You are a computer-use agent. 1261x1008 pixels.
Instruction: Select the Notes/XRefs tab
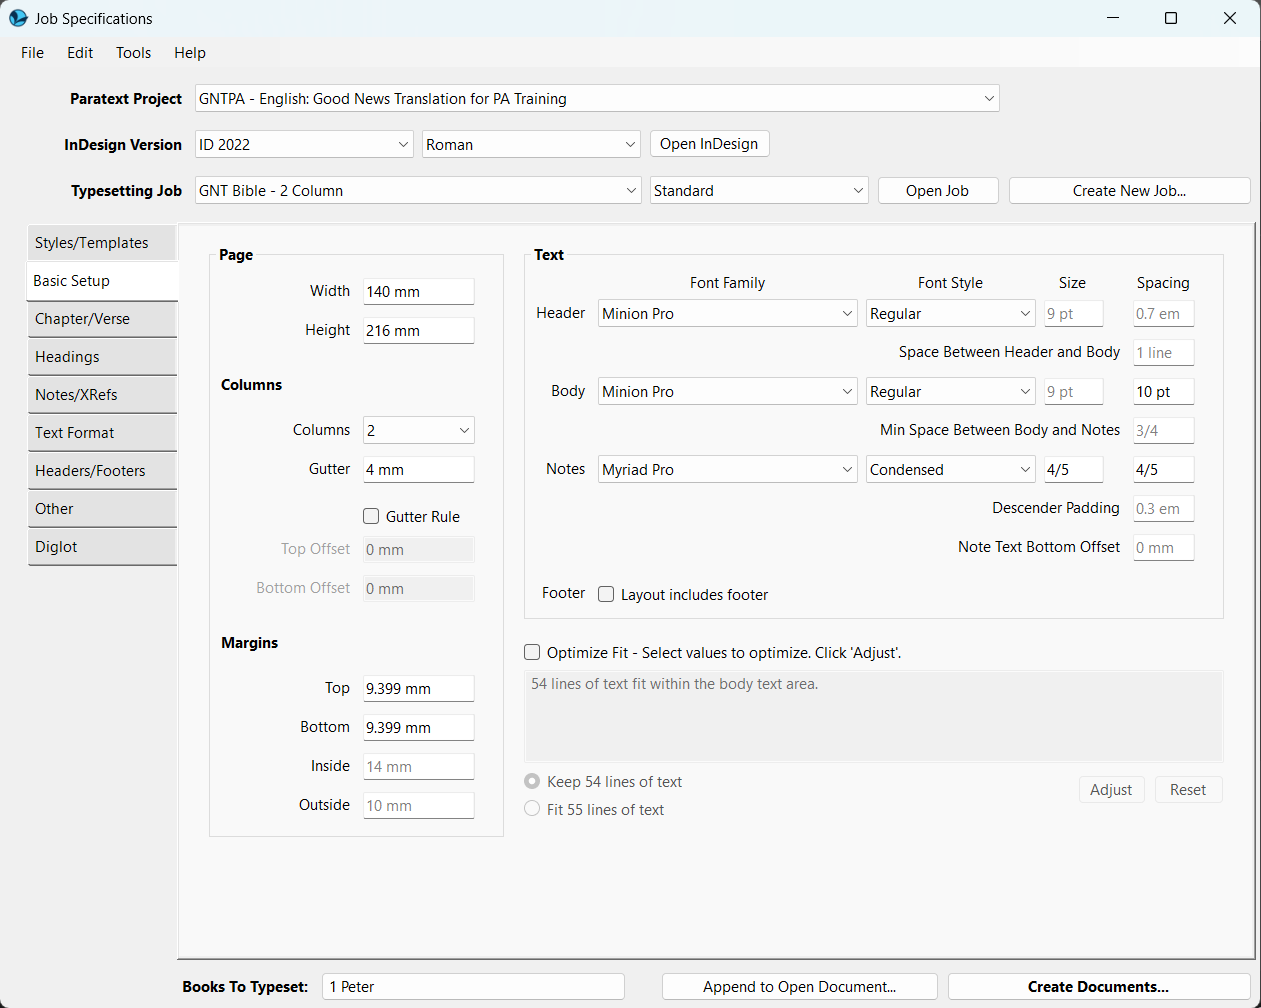[x=102, y=395]
